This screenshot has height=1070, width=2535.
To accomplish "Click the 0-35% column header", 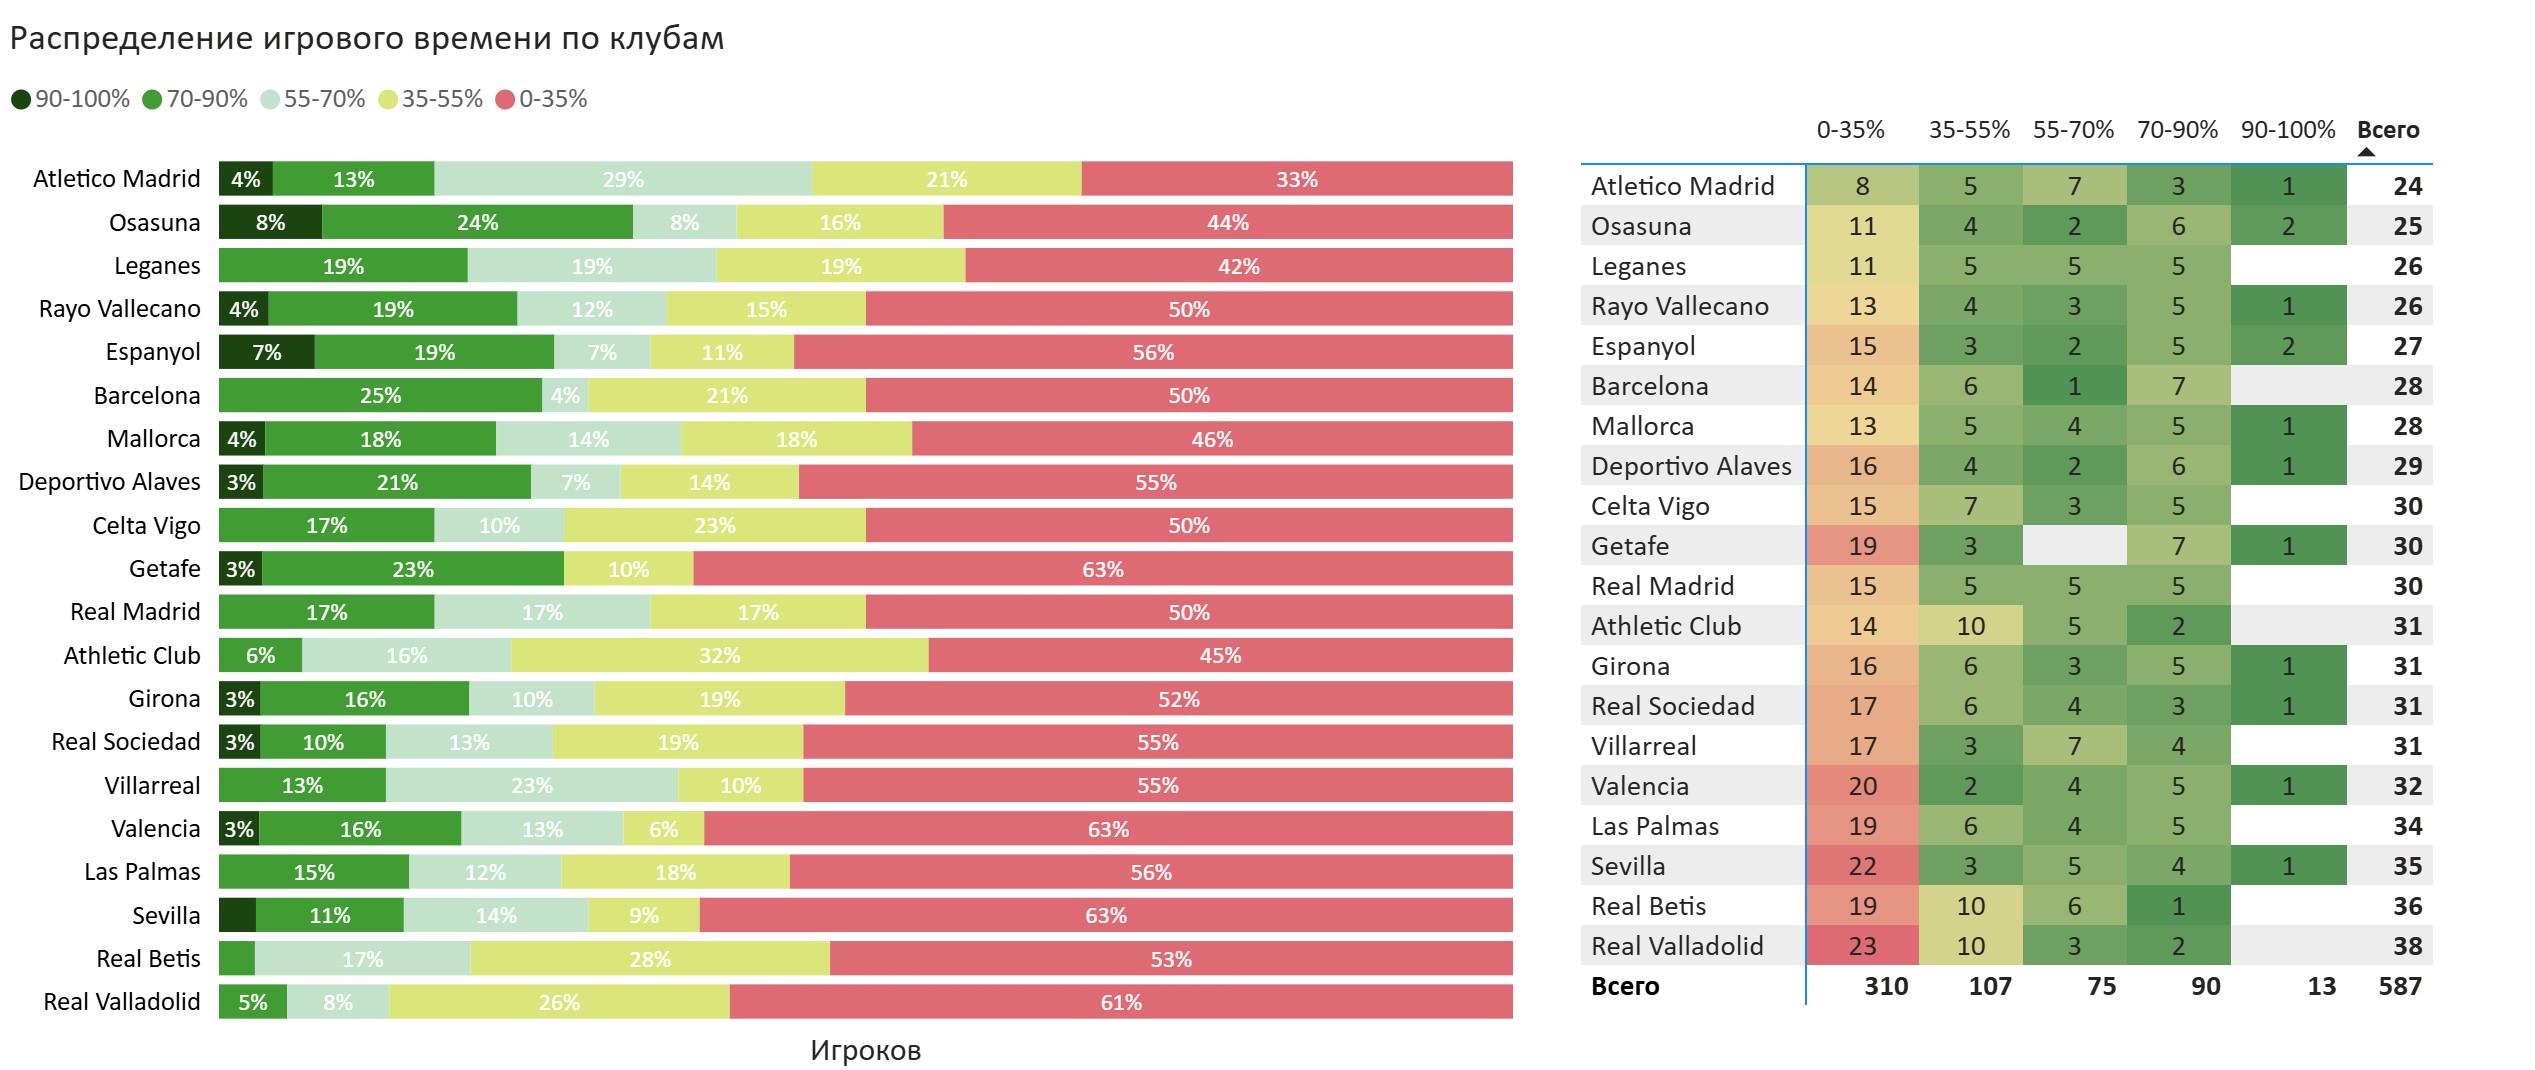I will click(1850, 130).
